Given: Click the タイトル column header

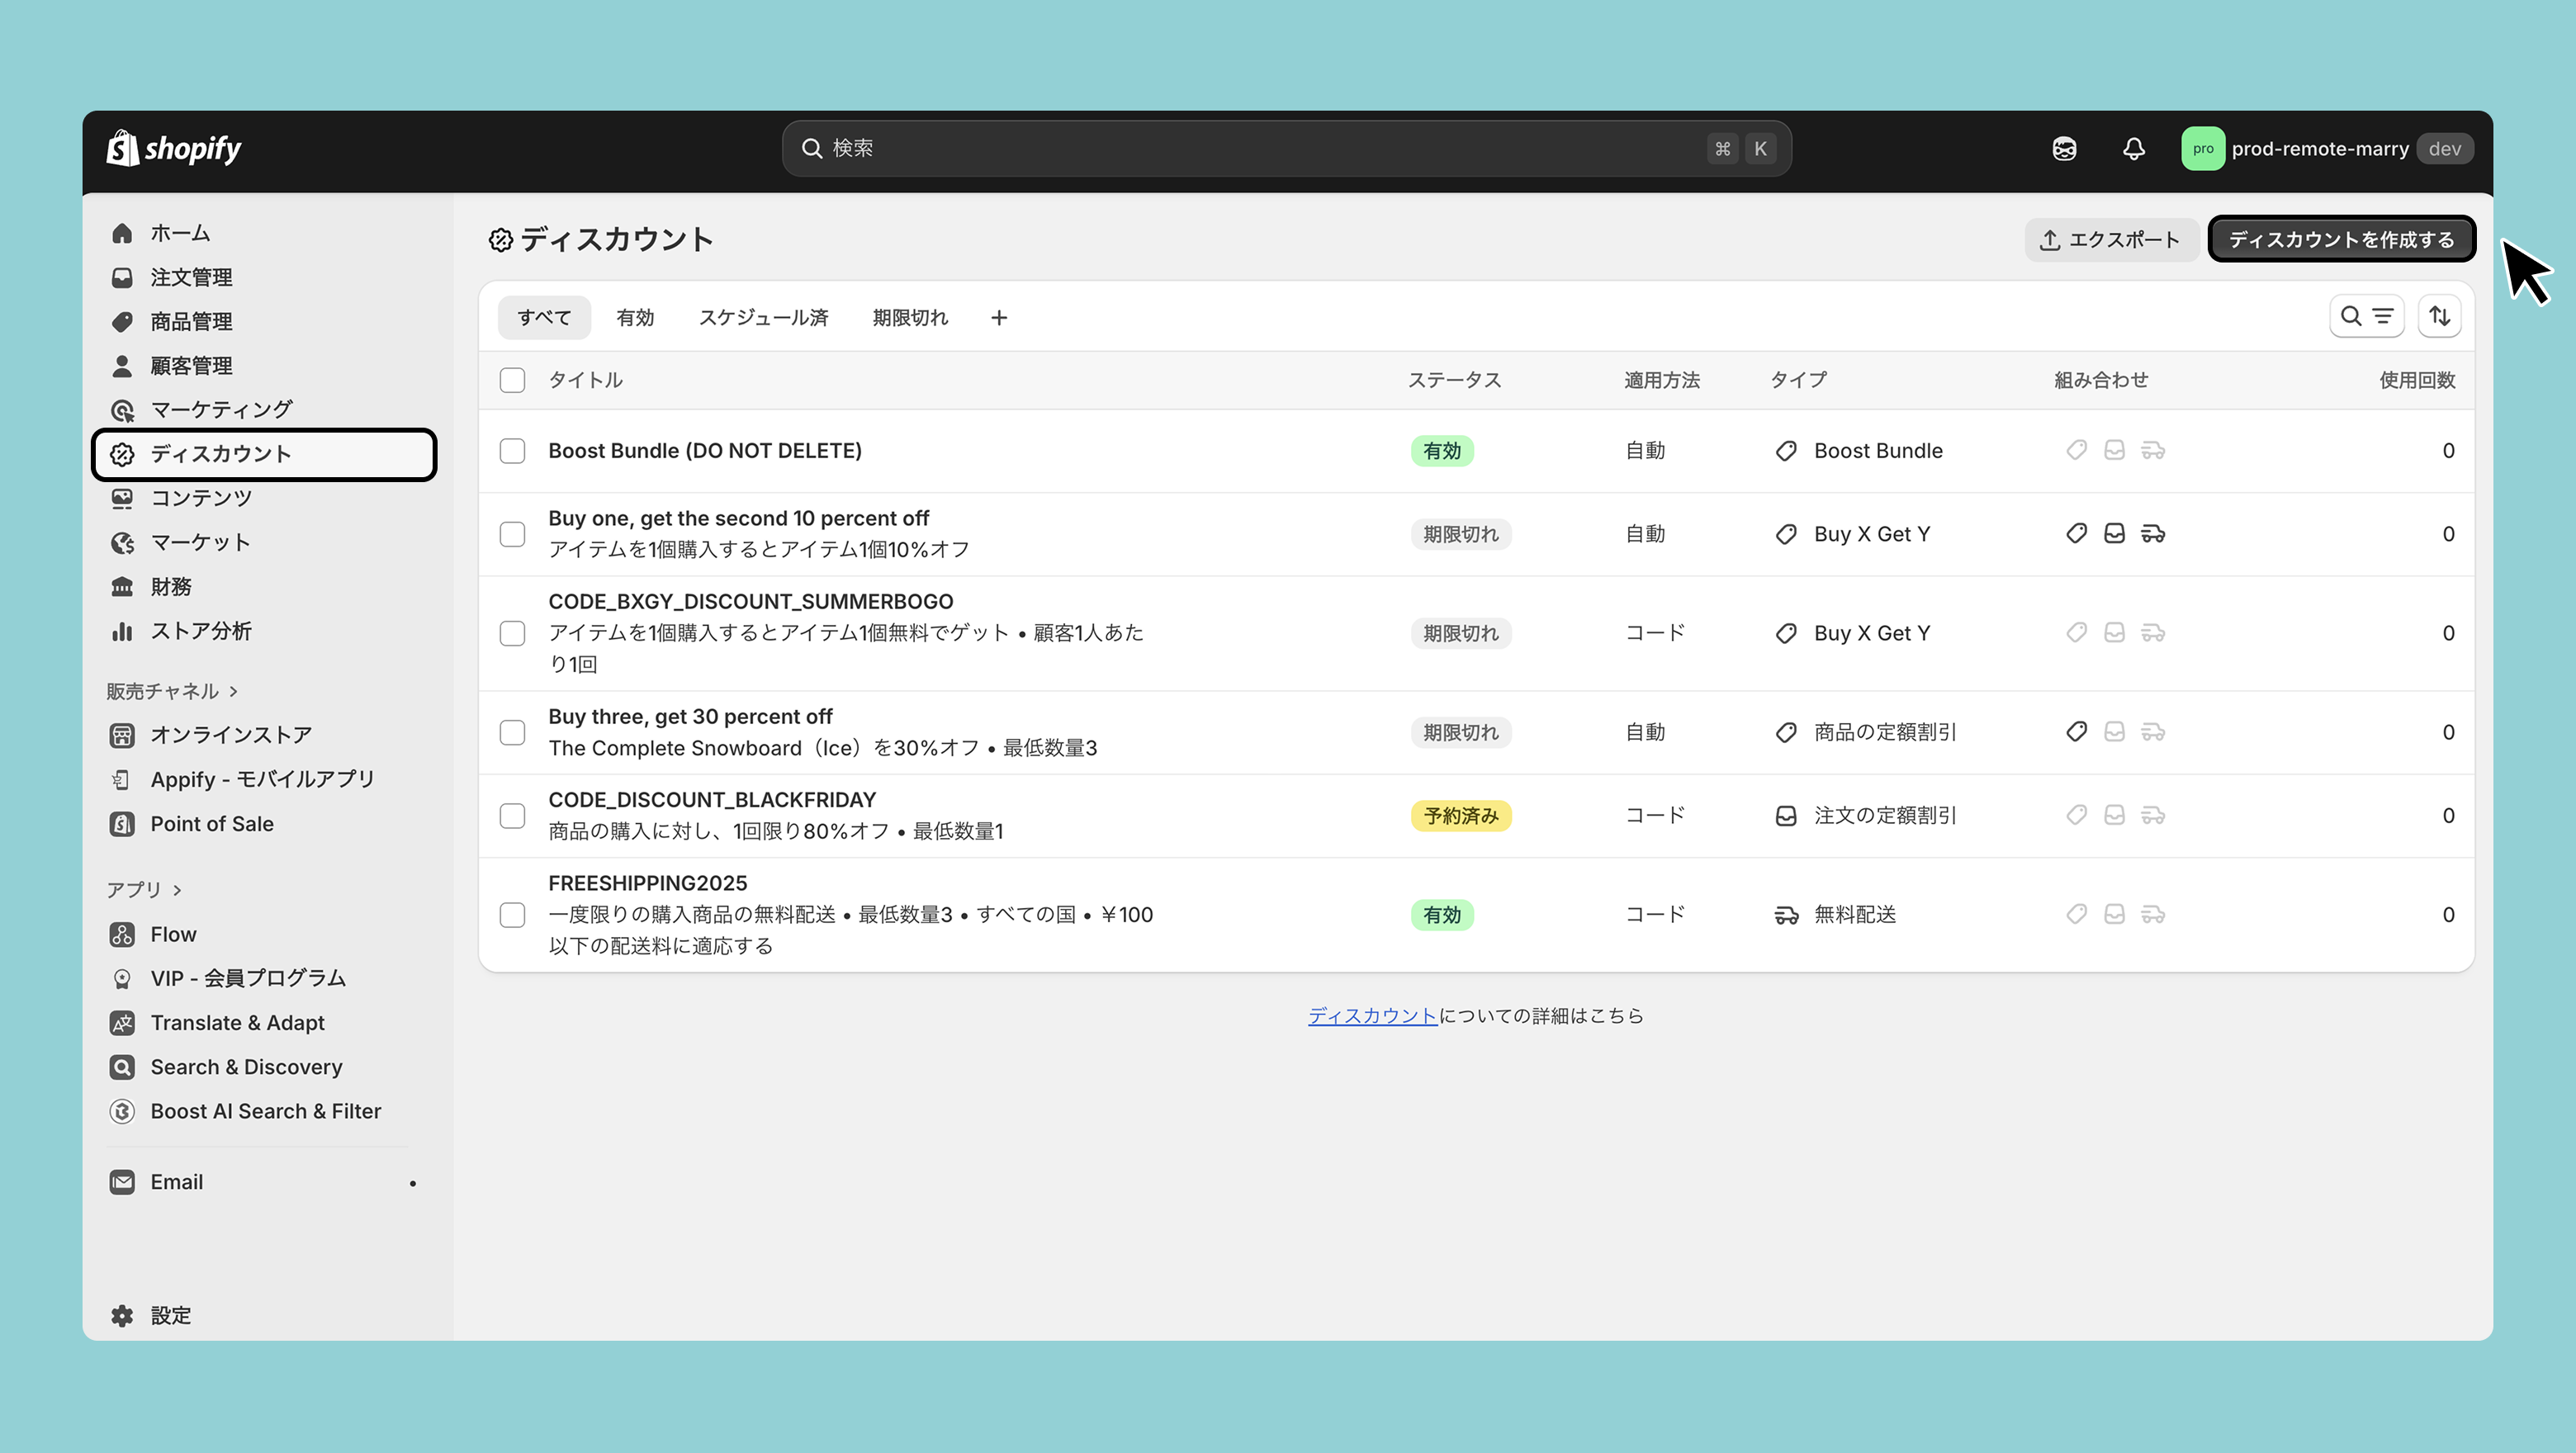Looking at the screenshot, I should click(x=585, y=380).
